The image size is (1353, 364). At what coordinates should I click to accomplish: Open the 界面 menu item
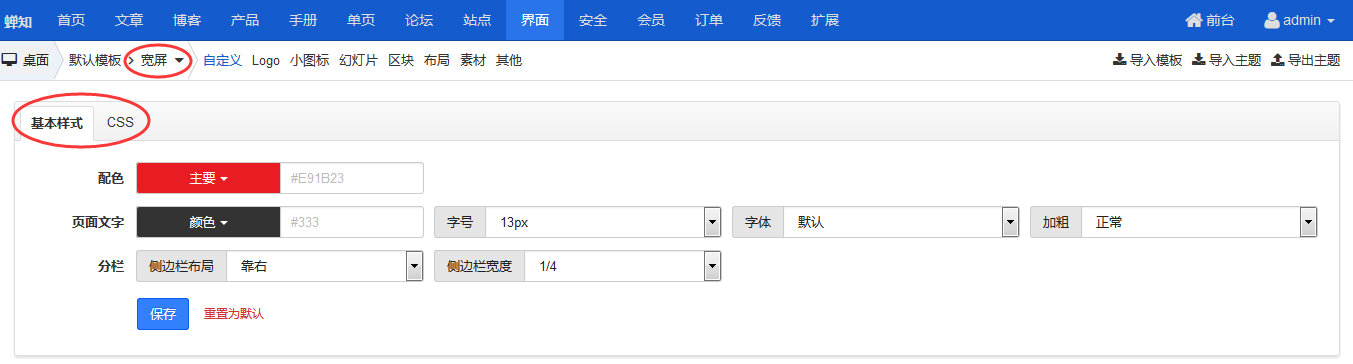click(534, 20)
